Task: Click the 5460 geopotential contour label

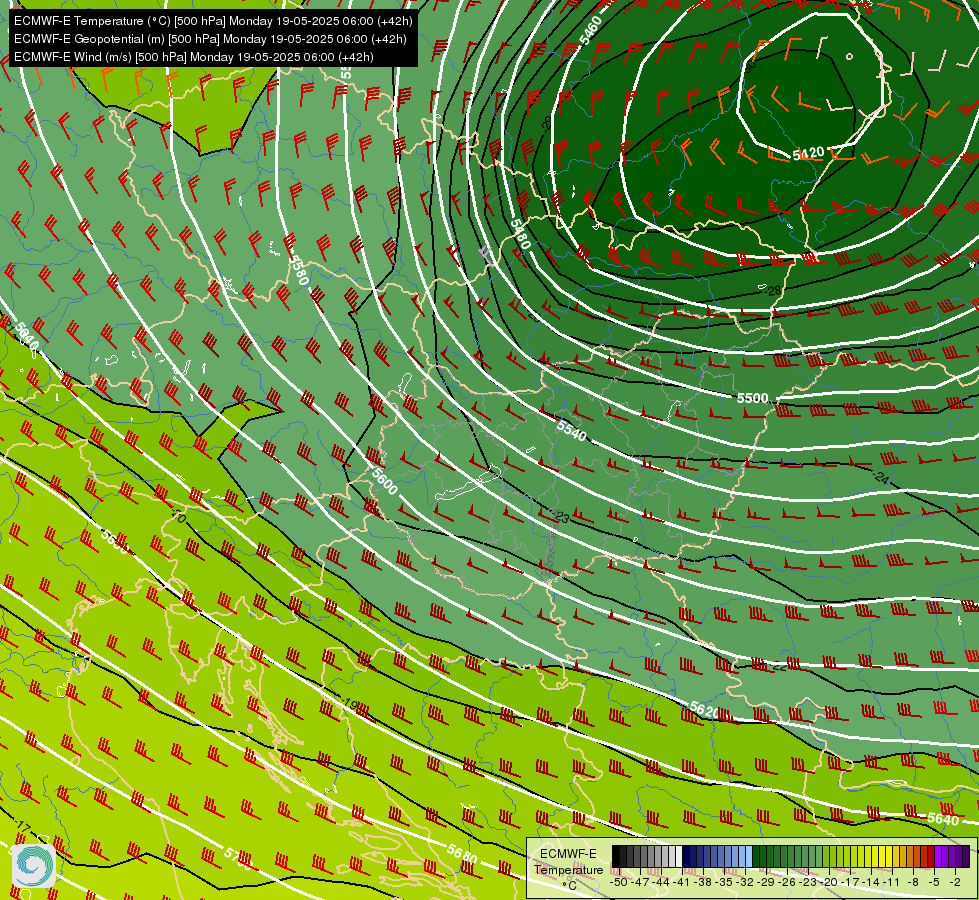Action: click(x=590, y=31)
